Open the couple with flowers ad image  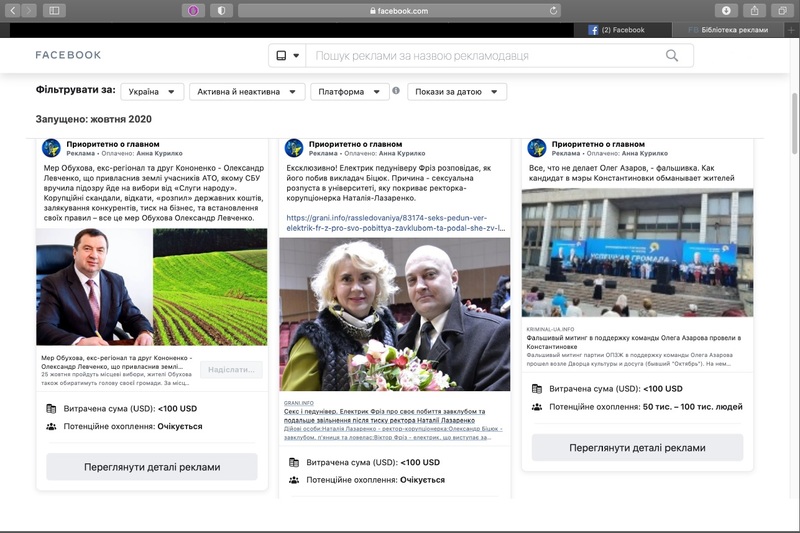point(394,315)
